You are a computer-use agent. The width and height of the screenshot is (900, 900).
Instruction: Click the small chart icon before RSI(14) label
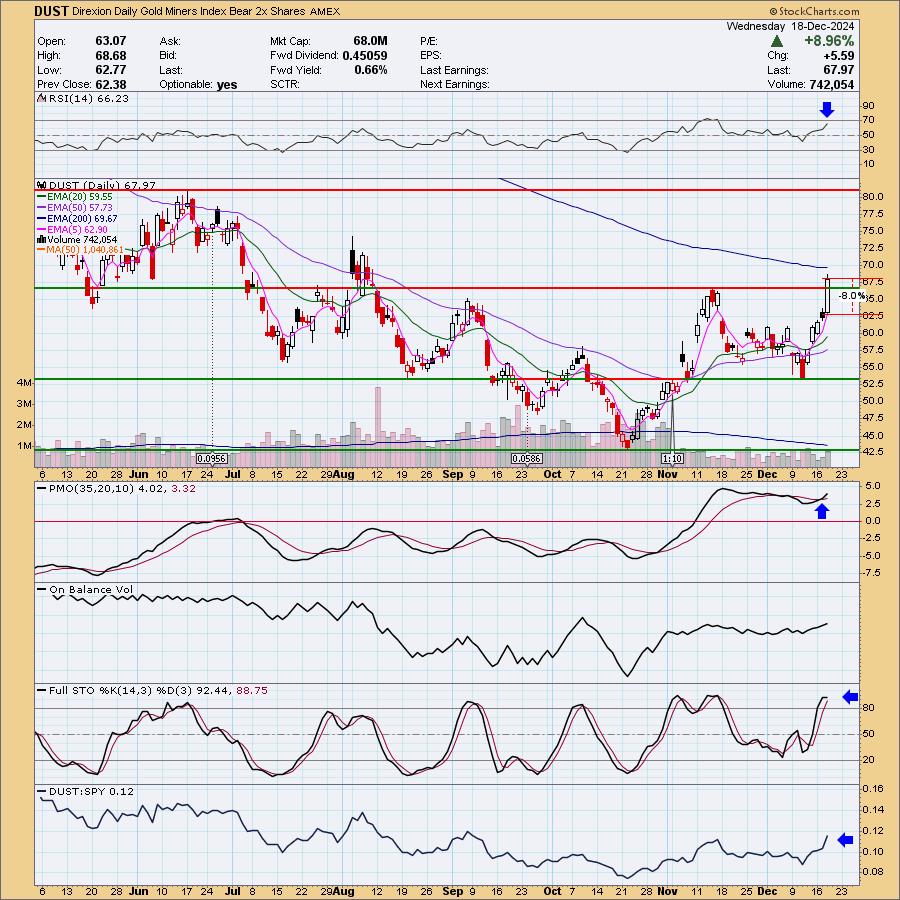pos(41,99)
